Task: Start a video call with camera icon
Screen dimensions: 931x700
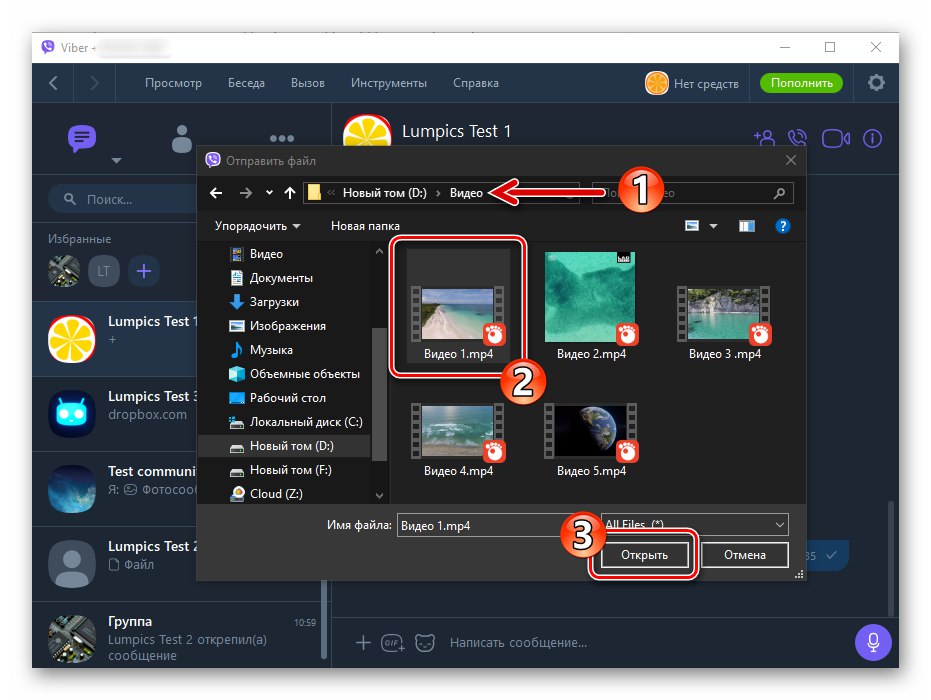Action: tap(835, 139)
